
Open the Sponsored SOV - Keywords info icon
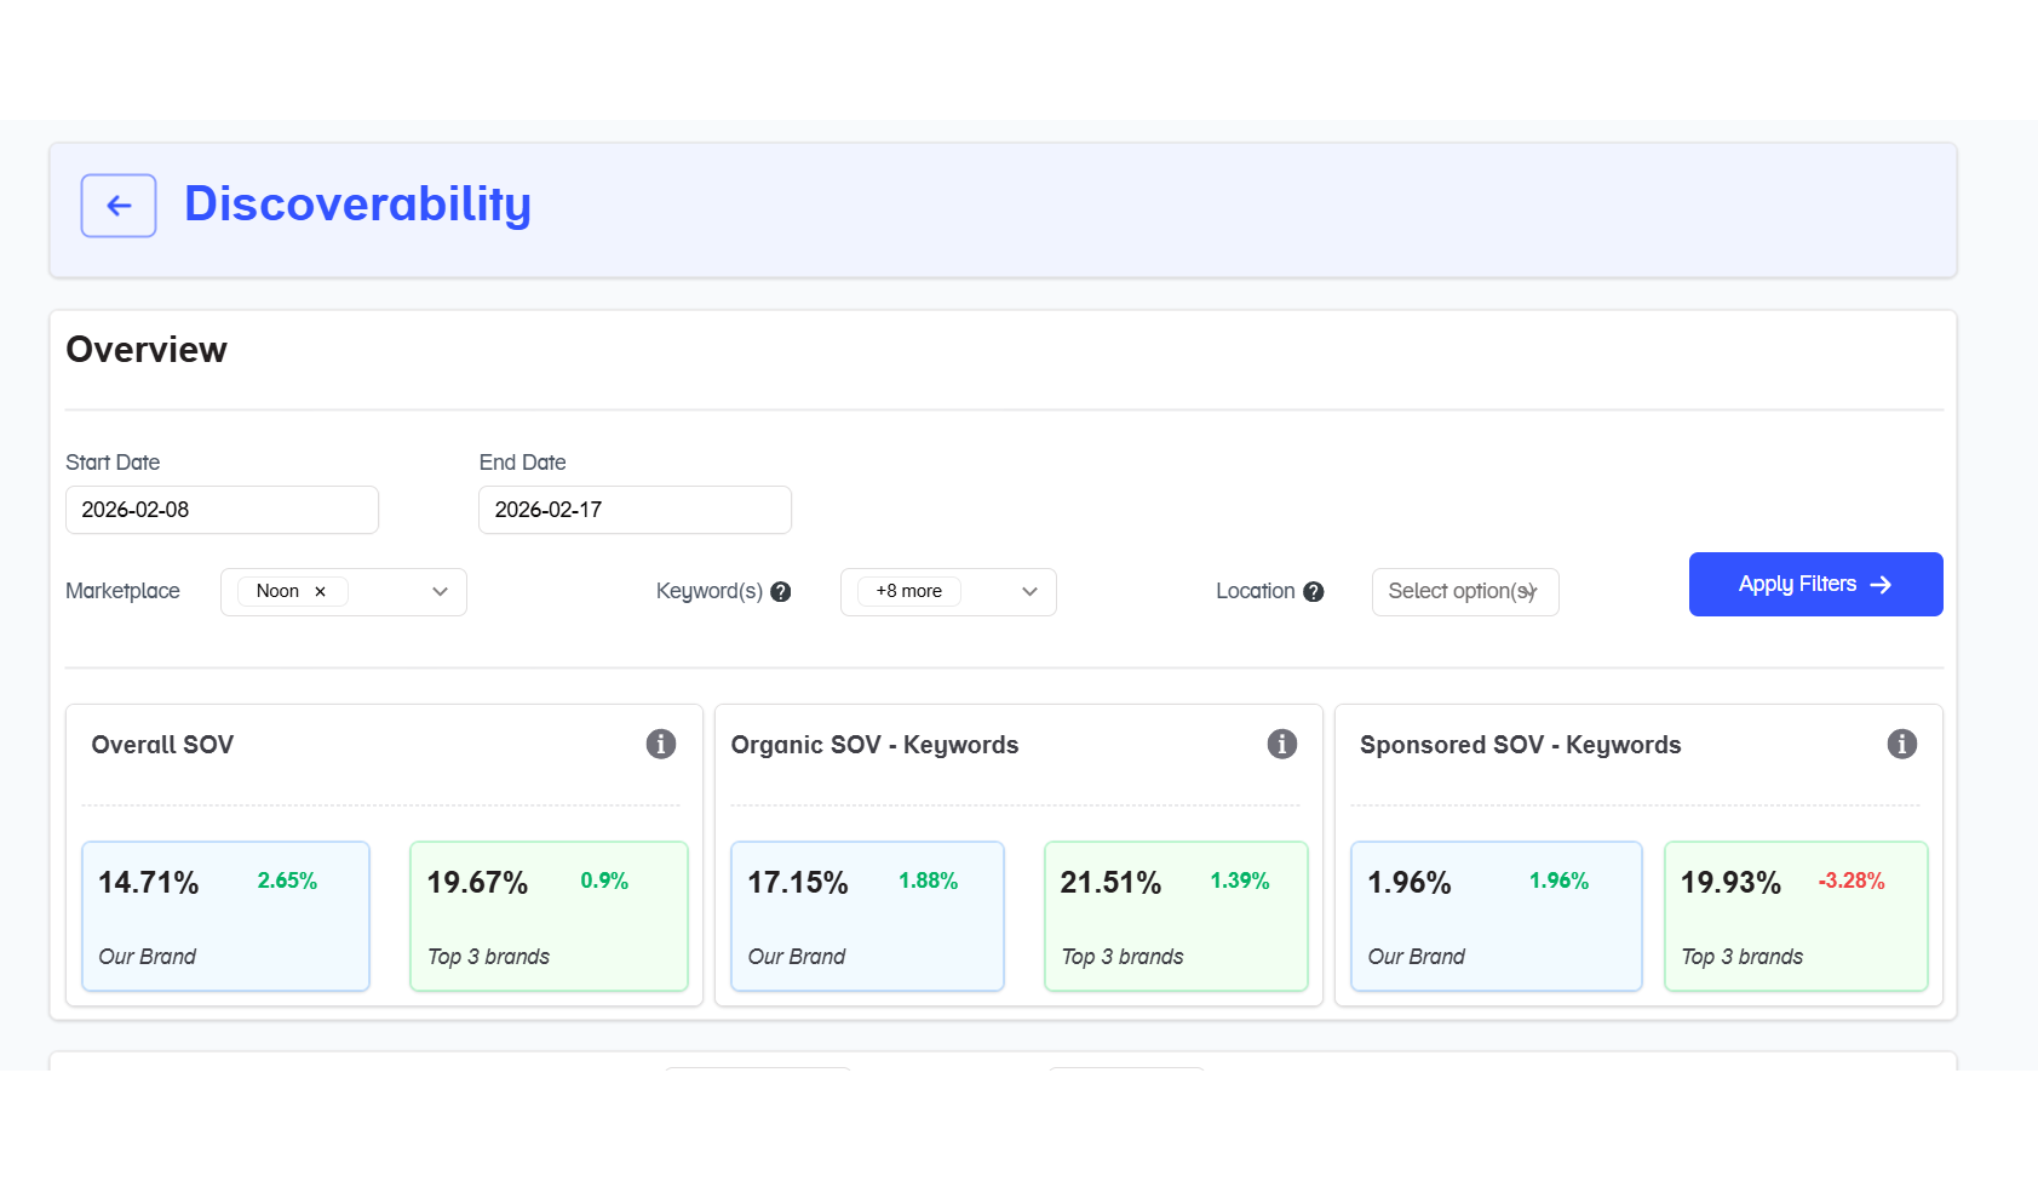coord(1901,744)
